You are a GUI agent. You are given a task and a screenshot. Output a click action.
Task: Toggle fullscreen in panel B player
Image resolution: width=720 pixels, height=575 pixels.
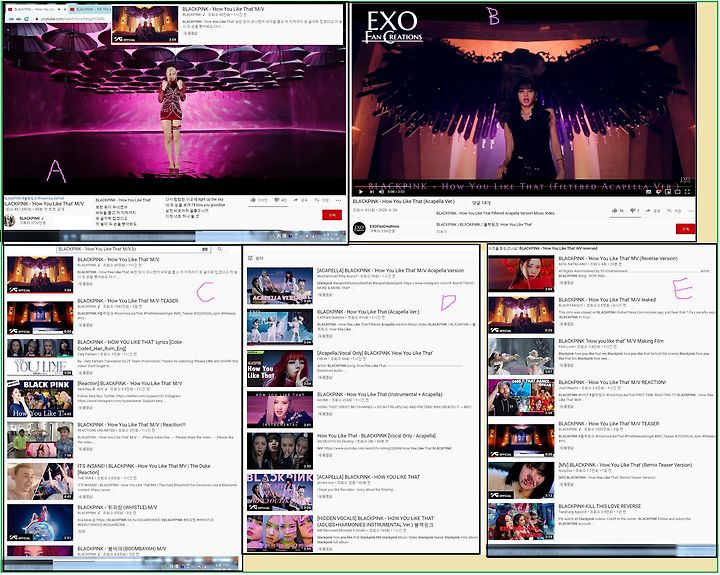coord(687,192)
